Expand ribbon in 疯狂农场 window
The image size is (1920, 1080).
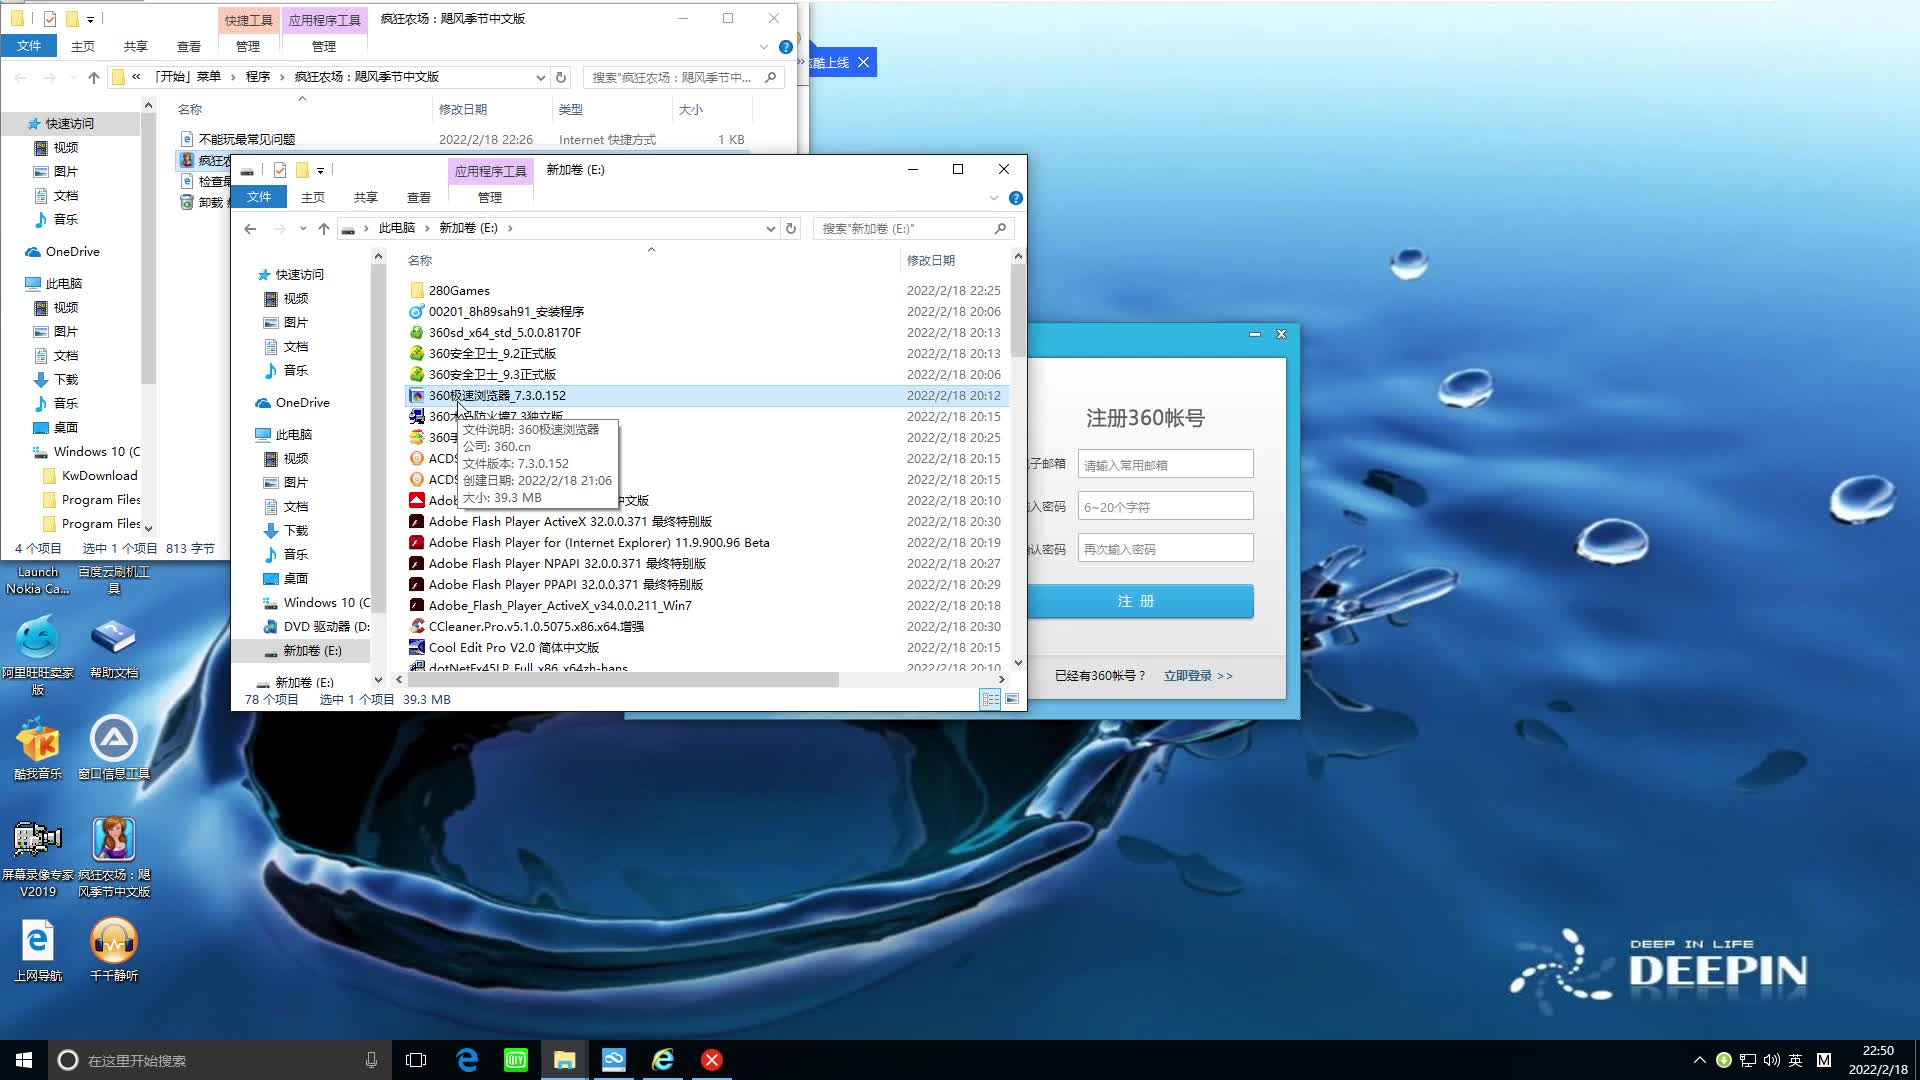click(x=764, y=47)
